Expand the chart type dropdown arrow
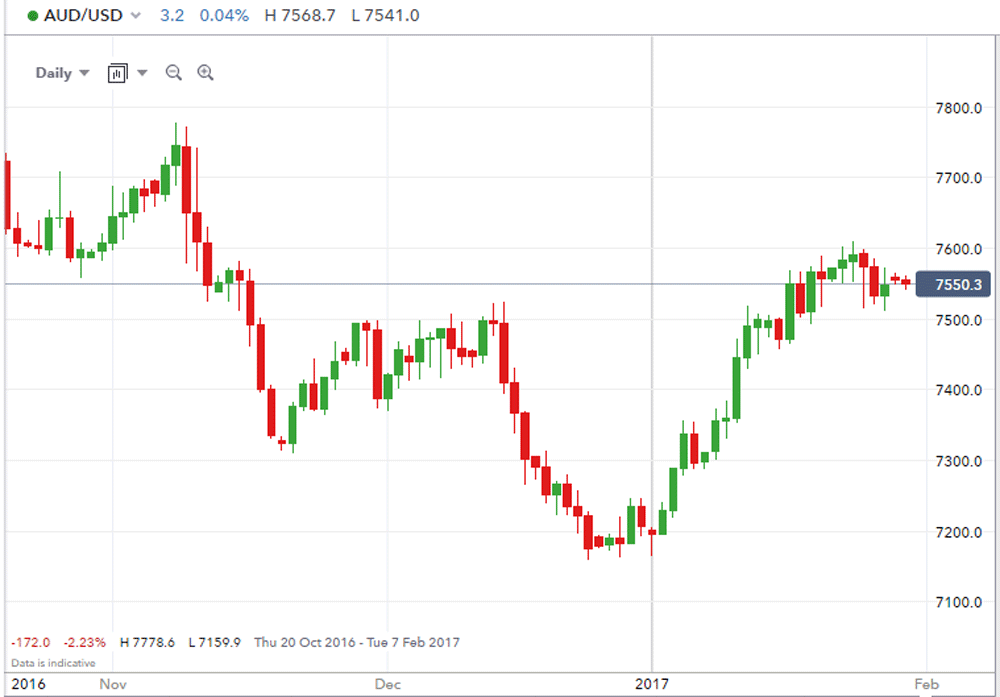Screen dimensions: 1000x697 click(x=142, y=73)
